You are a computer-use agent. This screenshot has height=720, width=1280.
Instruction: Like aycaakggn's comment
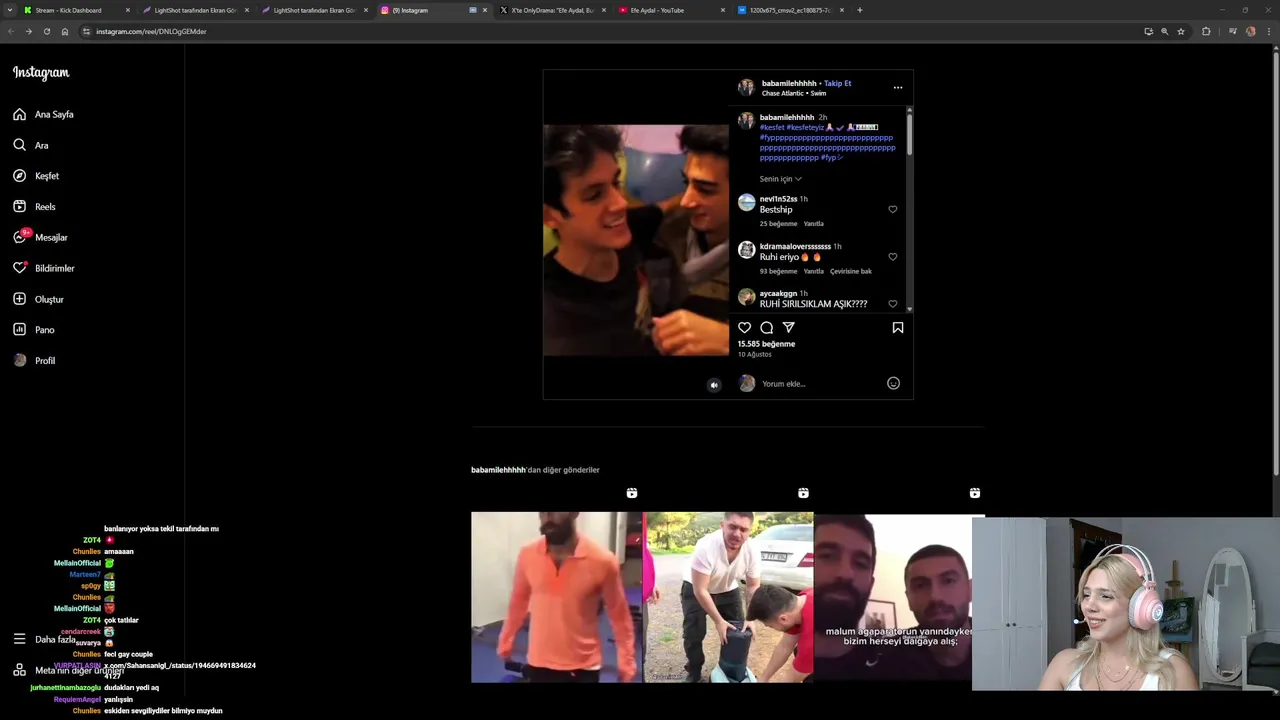pyautogui.click(x=893, y=304)
